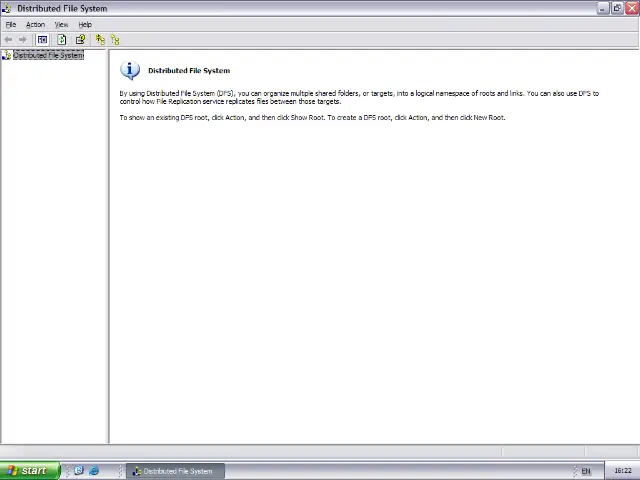Click the Back arrow toolbar icon

8,40
